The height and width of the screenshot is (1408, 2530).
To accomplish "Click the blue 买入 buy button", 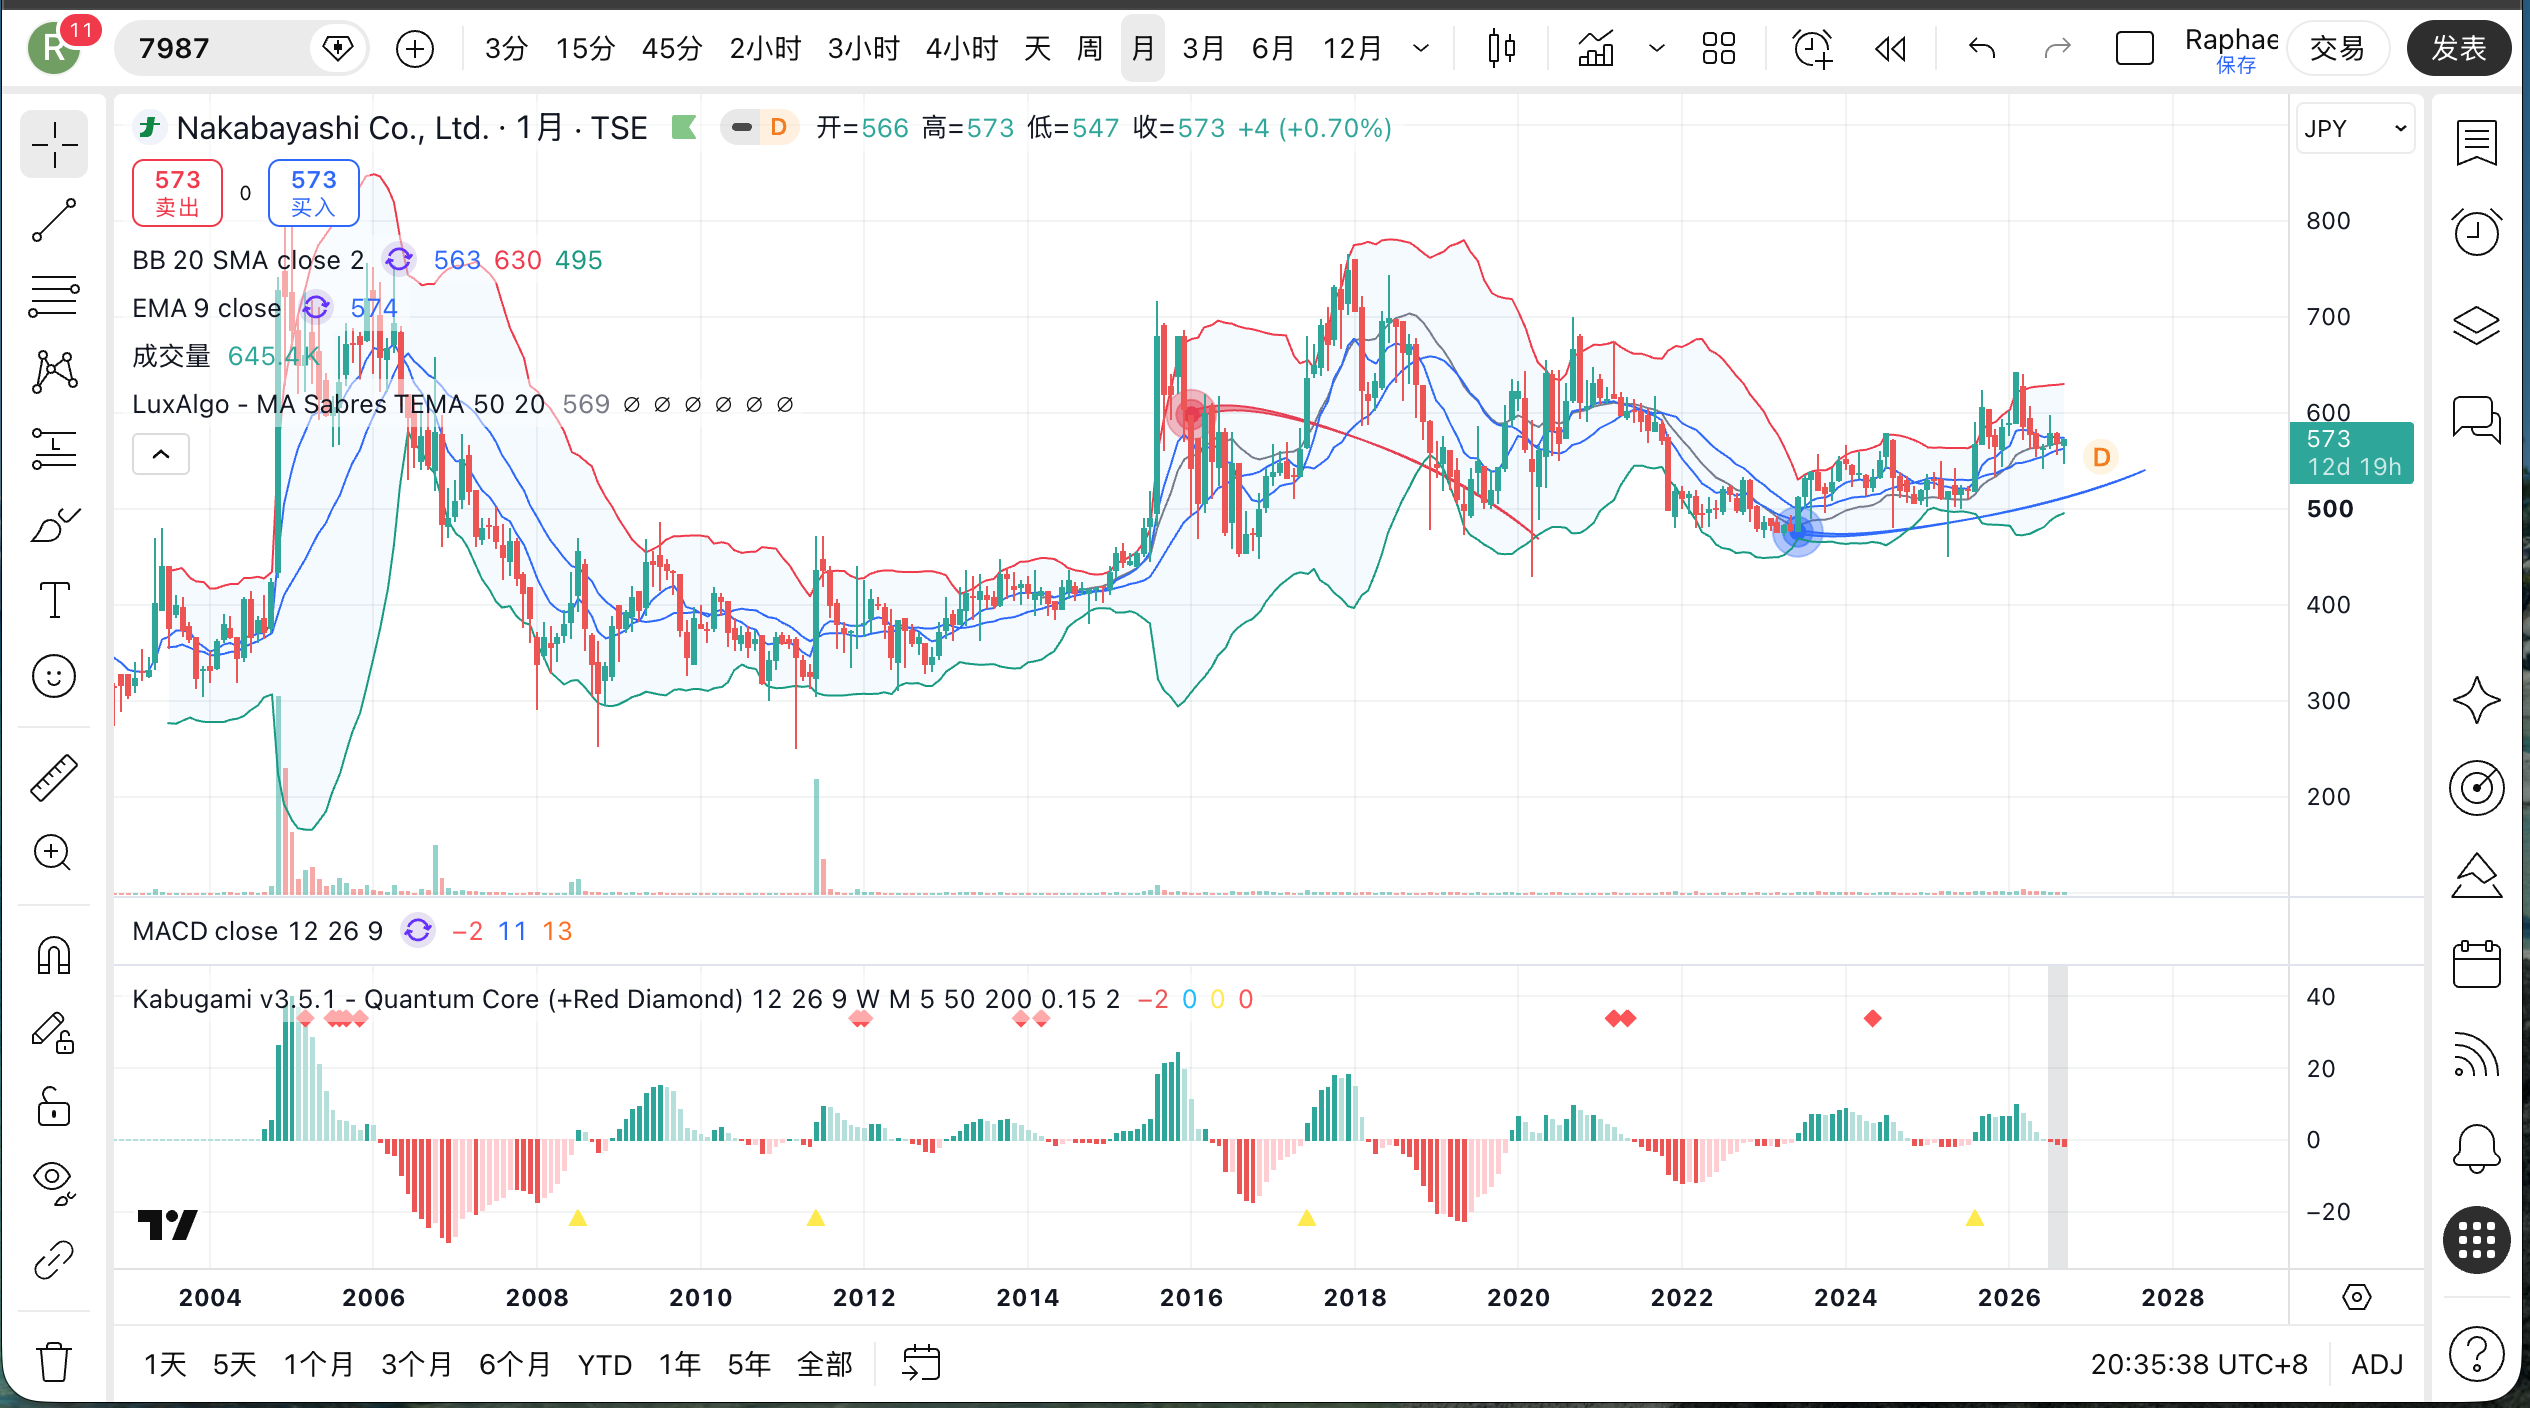I will pyautogui.click(x=314, y=192).
